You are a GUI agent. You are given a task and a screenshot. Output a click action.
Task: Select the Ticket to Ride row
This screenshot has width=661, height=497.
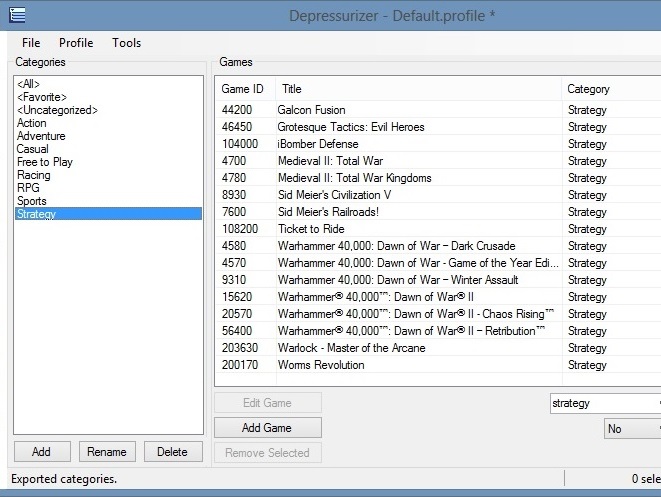[438, 229]
